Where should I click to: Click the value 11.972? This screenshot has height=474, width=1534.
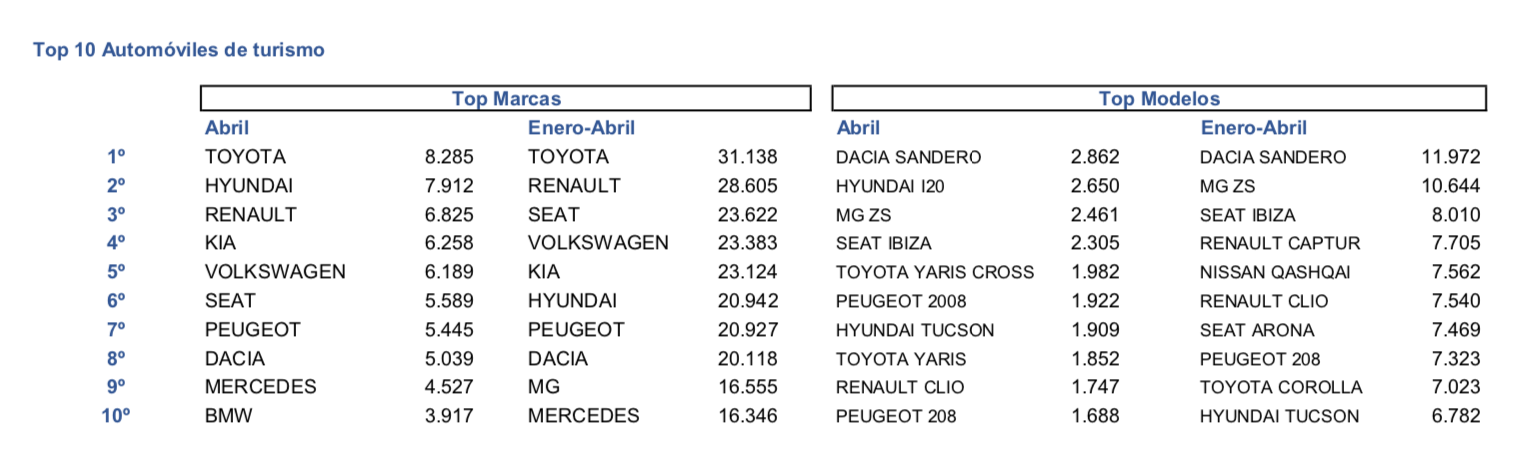pos(1450,157)
